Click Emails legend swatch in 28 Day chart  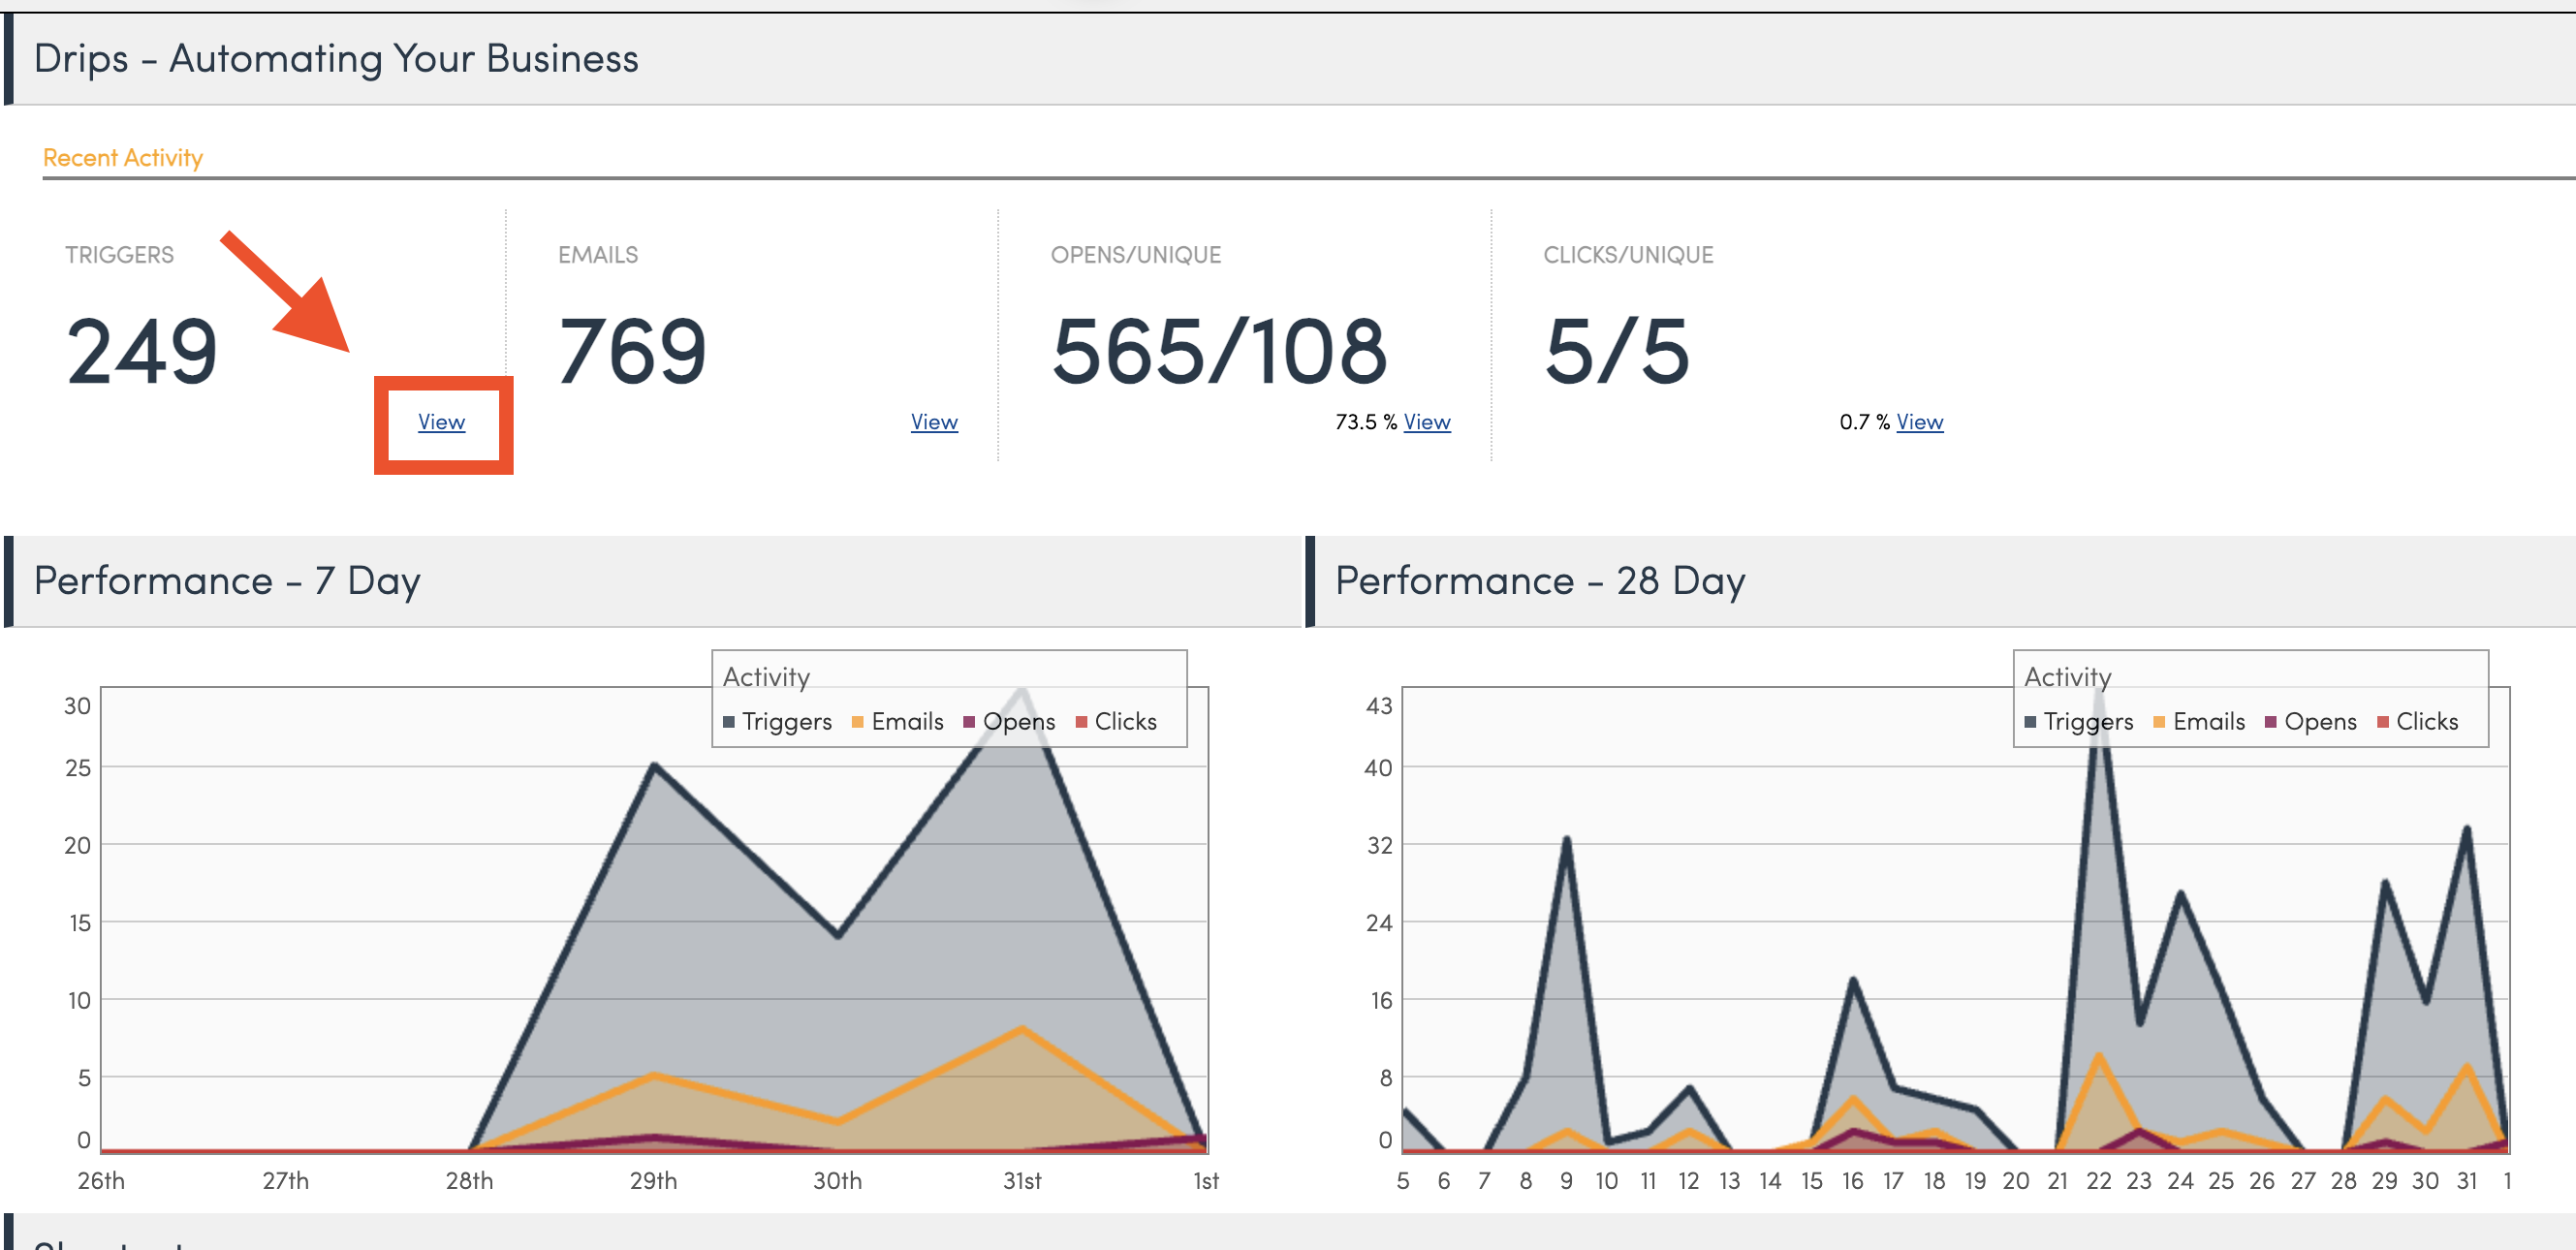click(2159, 722)
